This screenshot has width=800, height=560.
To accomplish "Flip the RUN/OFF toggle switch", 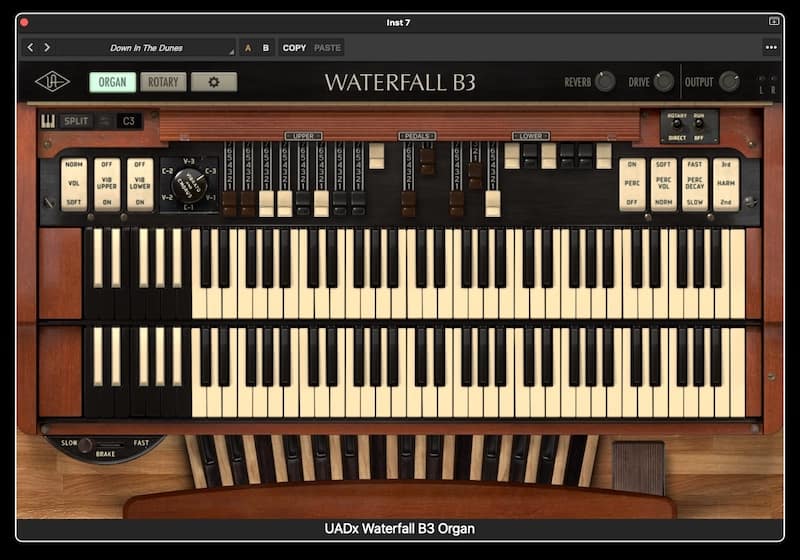I will point(699,124).
